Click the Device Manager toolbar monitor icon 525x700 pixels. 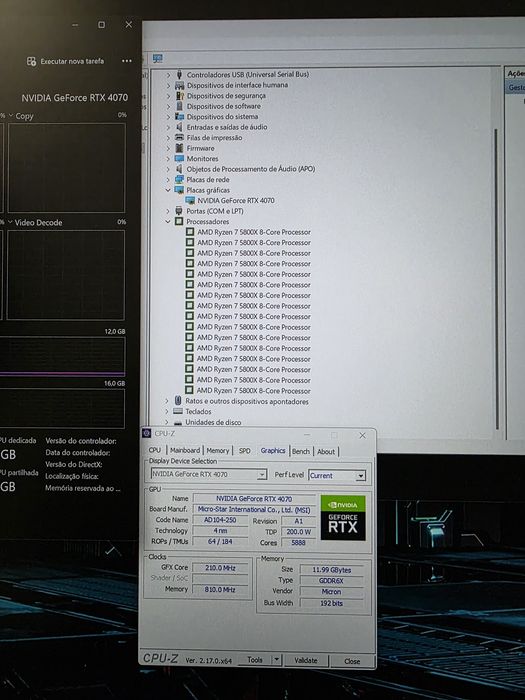(158, 58)
